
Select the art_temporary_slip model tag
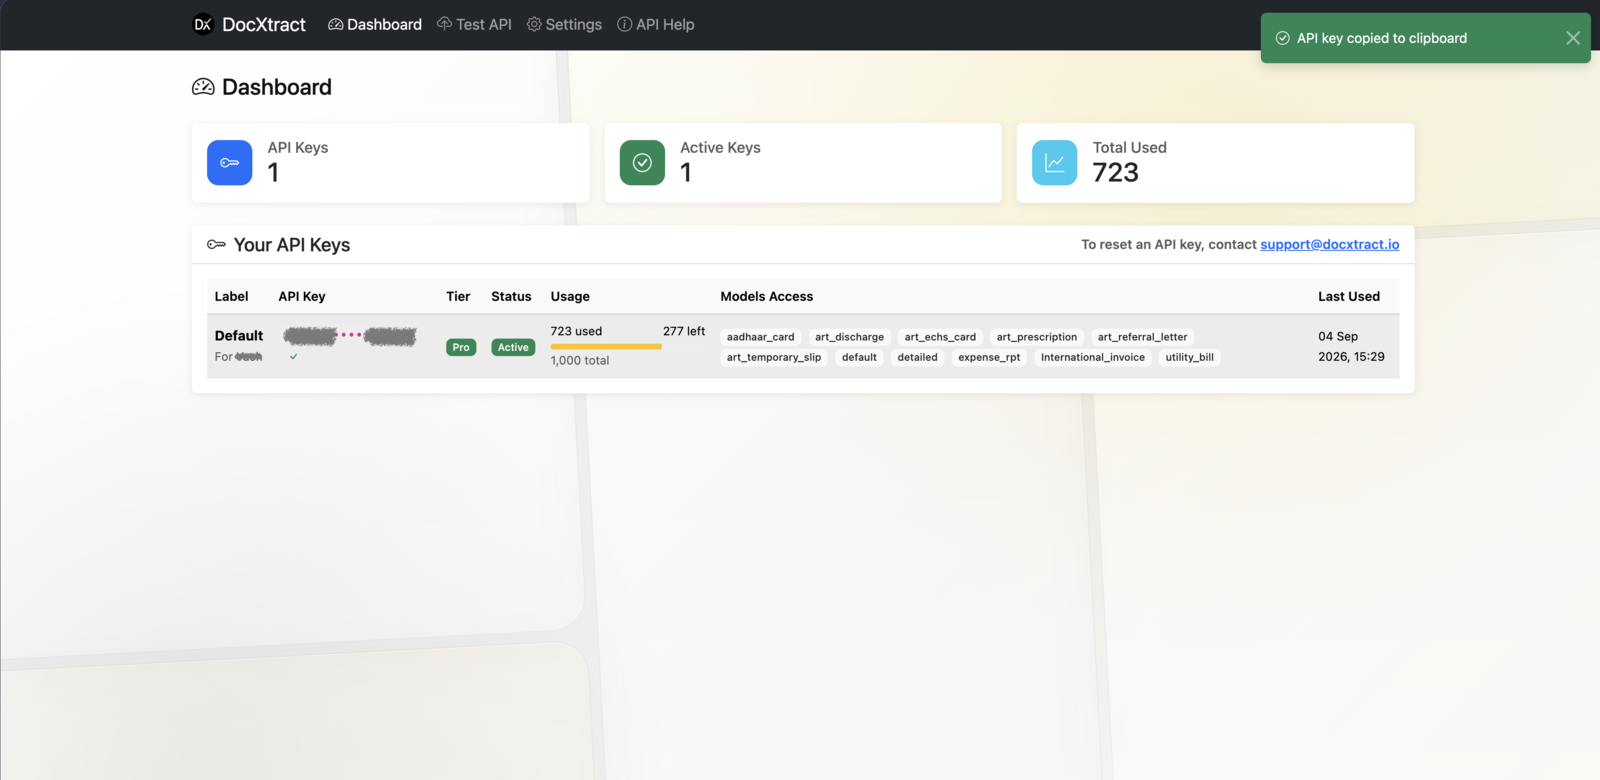[774, 357]
